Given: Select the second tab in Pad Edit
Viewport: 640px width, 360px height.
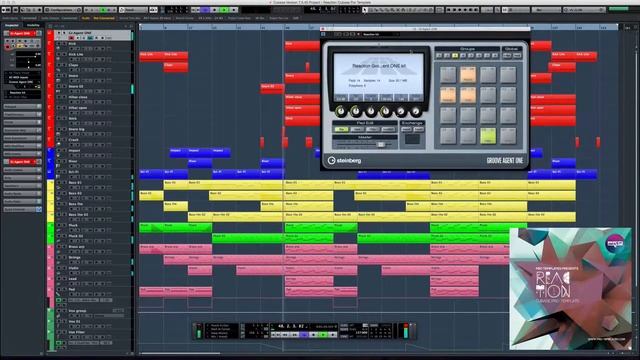Looking at the screenshot, I should coord(357,129).
